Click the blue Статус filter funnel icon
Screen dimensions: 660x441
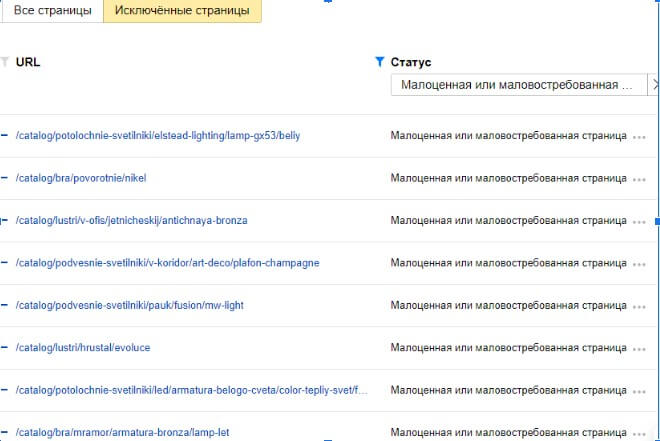point(379,62)
